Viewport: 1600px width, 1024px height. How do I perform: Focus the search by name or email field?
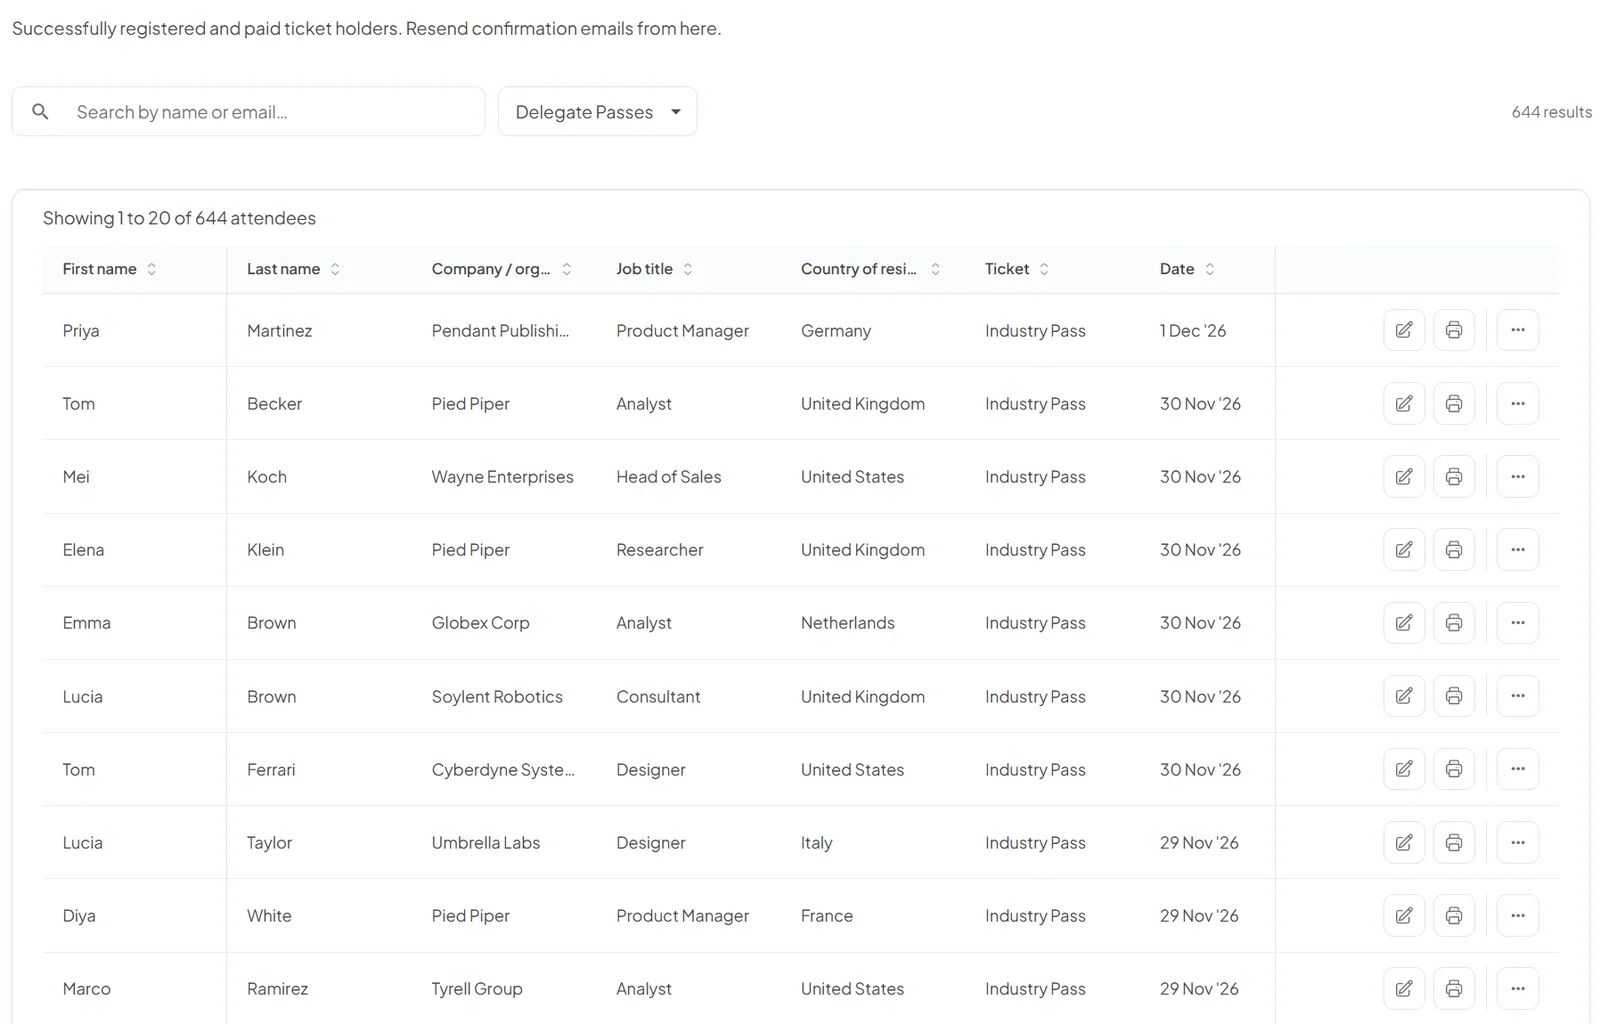tap(249, 112)
